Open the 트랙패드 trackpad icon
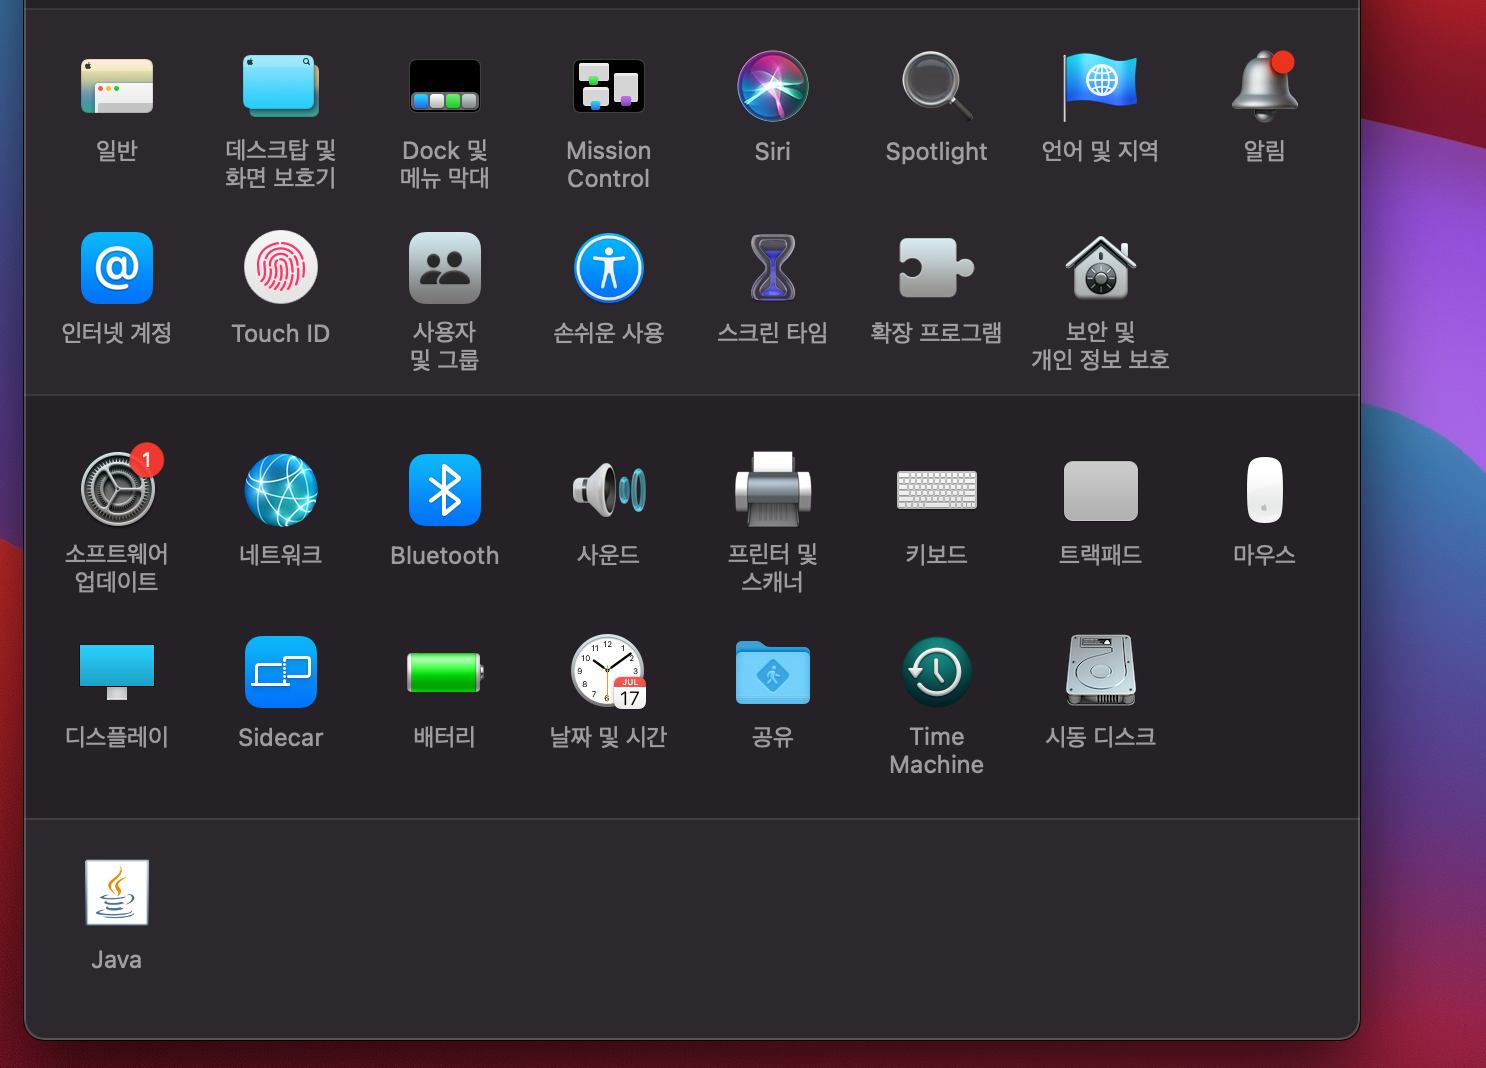 [1101, 490]
